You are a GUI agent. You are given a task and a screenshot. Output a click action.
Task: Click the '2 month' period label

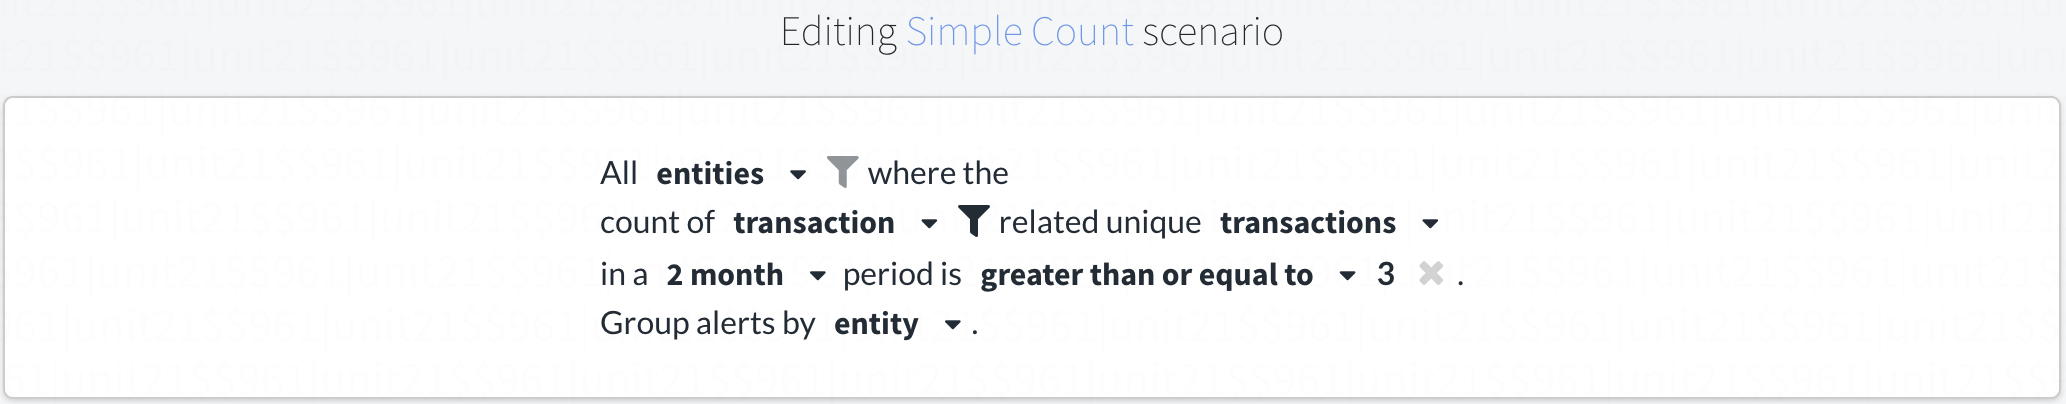click(725, 275)
